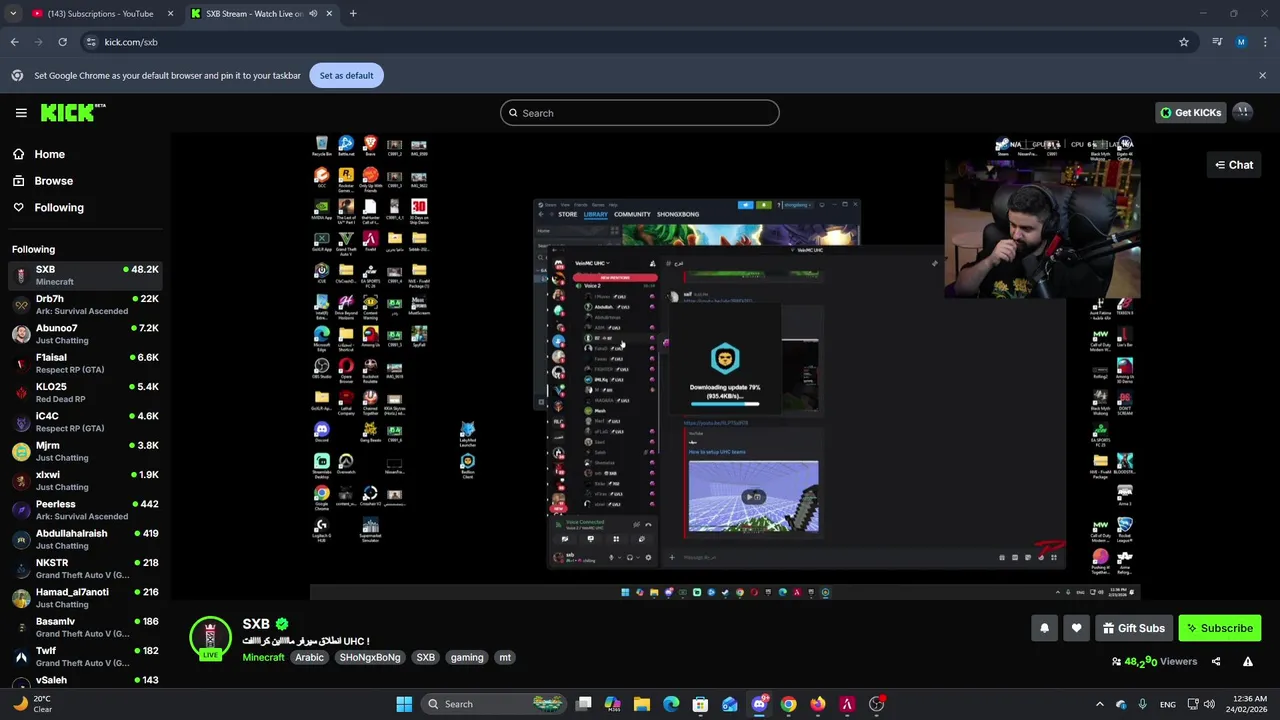This screenshot has height=720, width=1280.
Task: Click the gaming tag
Action: click(467, 657)
